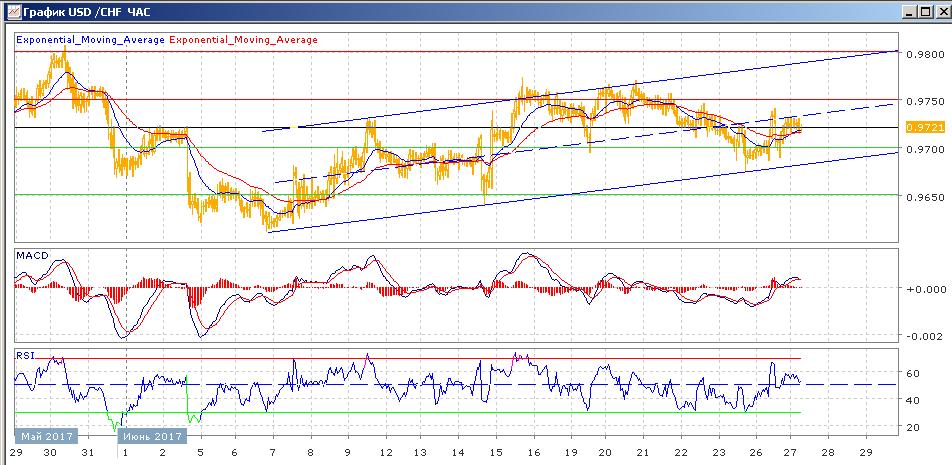Select the red Exponential_Moving_Average label
952x465 pixels.
click(x=243, y=40)
